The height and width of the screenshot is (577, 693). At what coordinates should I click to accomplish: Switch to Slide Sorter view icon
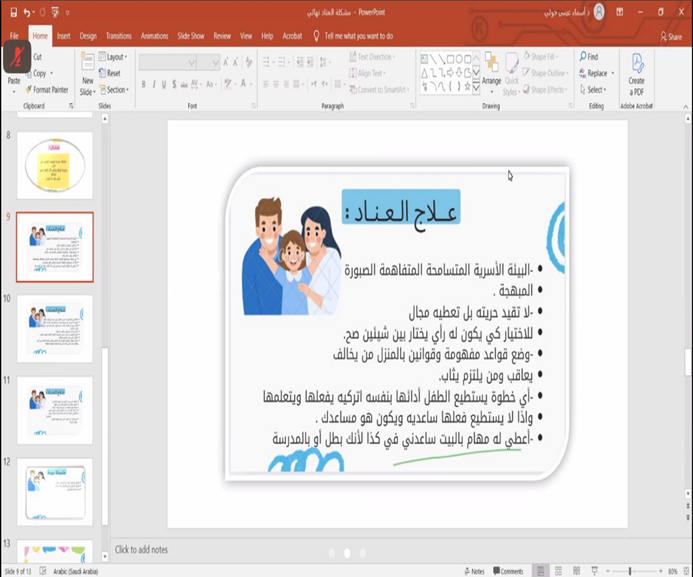[x=559, y=571]
